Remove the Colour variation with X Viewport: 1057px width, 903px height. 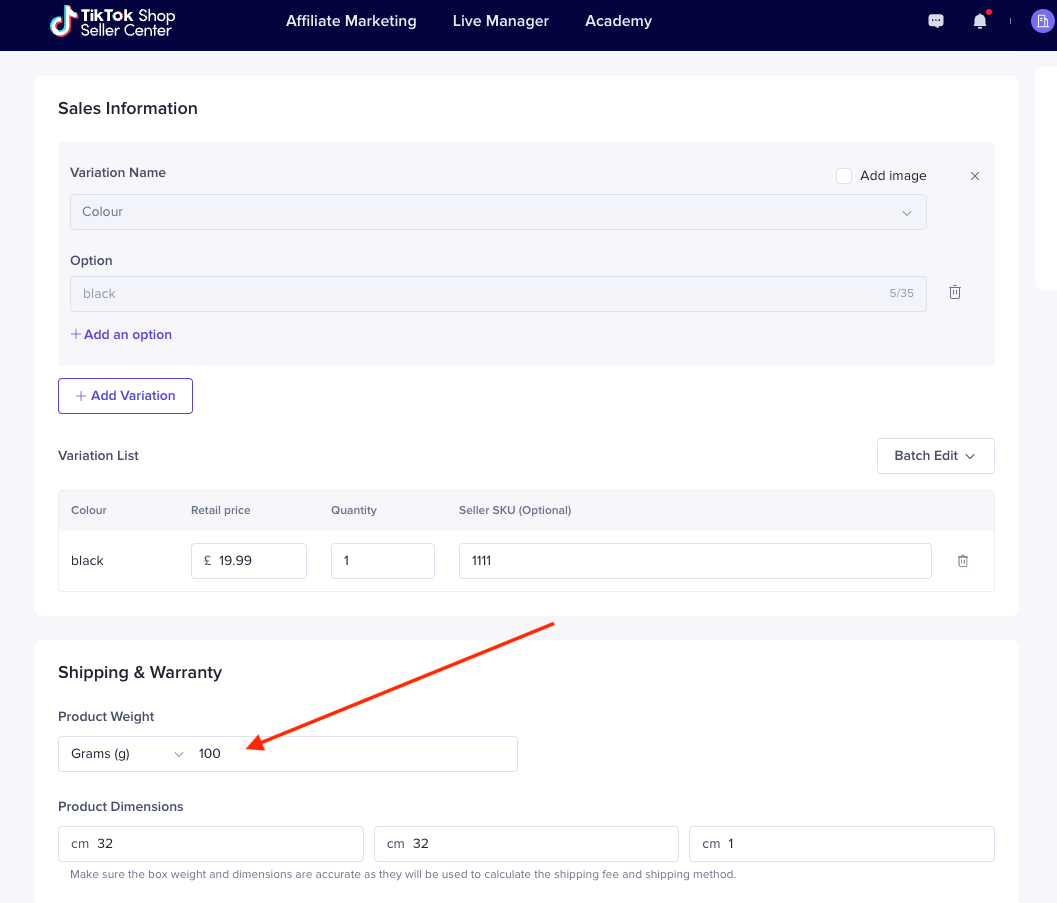pos(975,176)
